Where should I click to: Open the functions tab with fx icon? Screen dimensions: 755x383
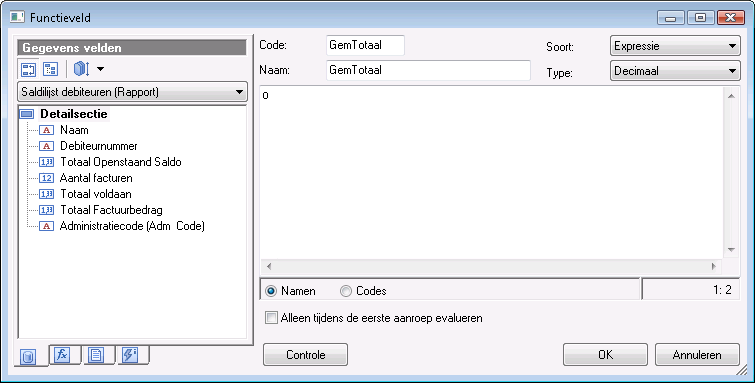[62, 356]
